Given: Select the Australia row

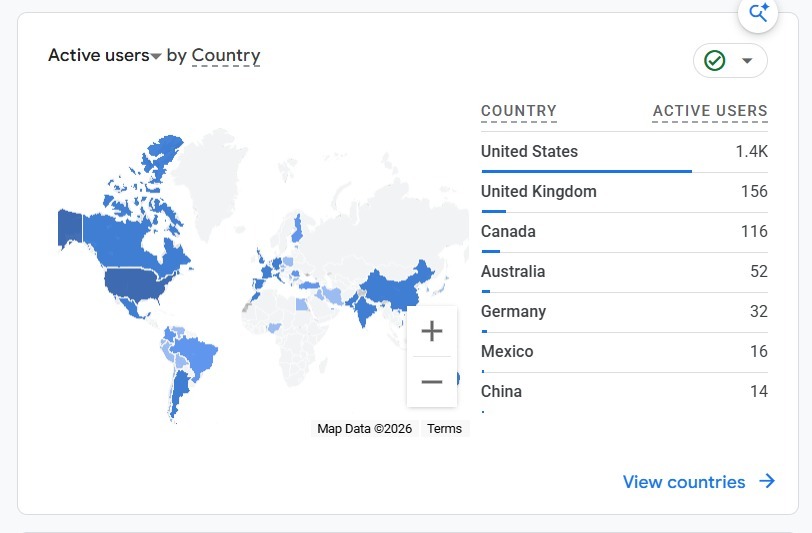Looking at the screenshot, I should (625, 272).
